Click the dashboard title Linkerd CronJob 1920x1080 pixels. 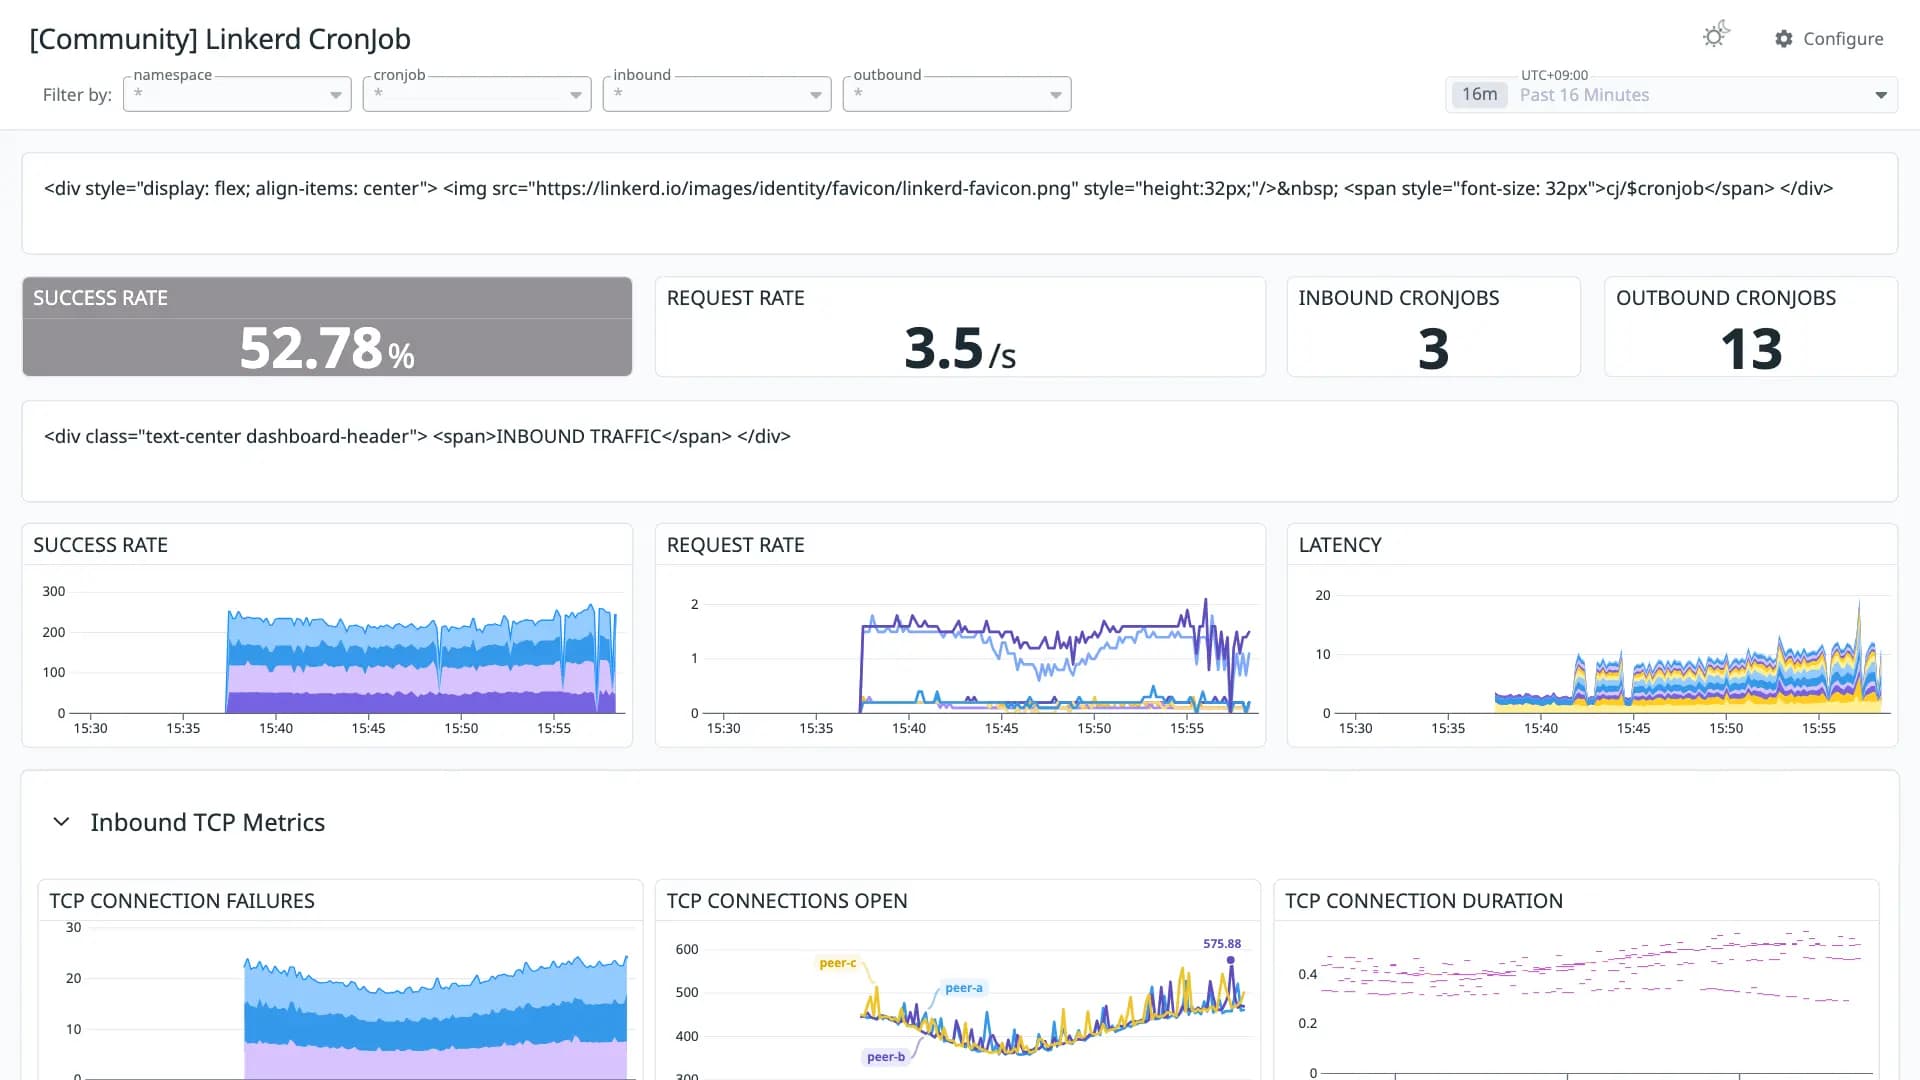(220, 39)
